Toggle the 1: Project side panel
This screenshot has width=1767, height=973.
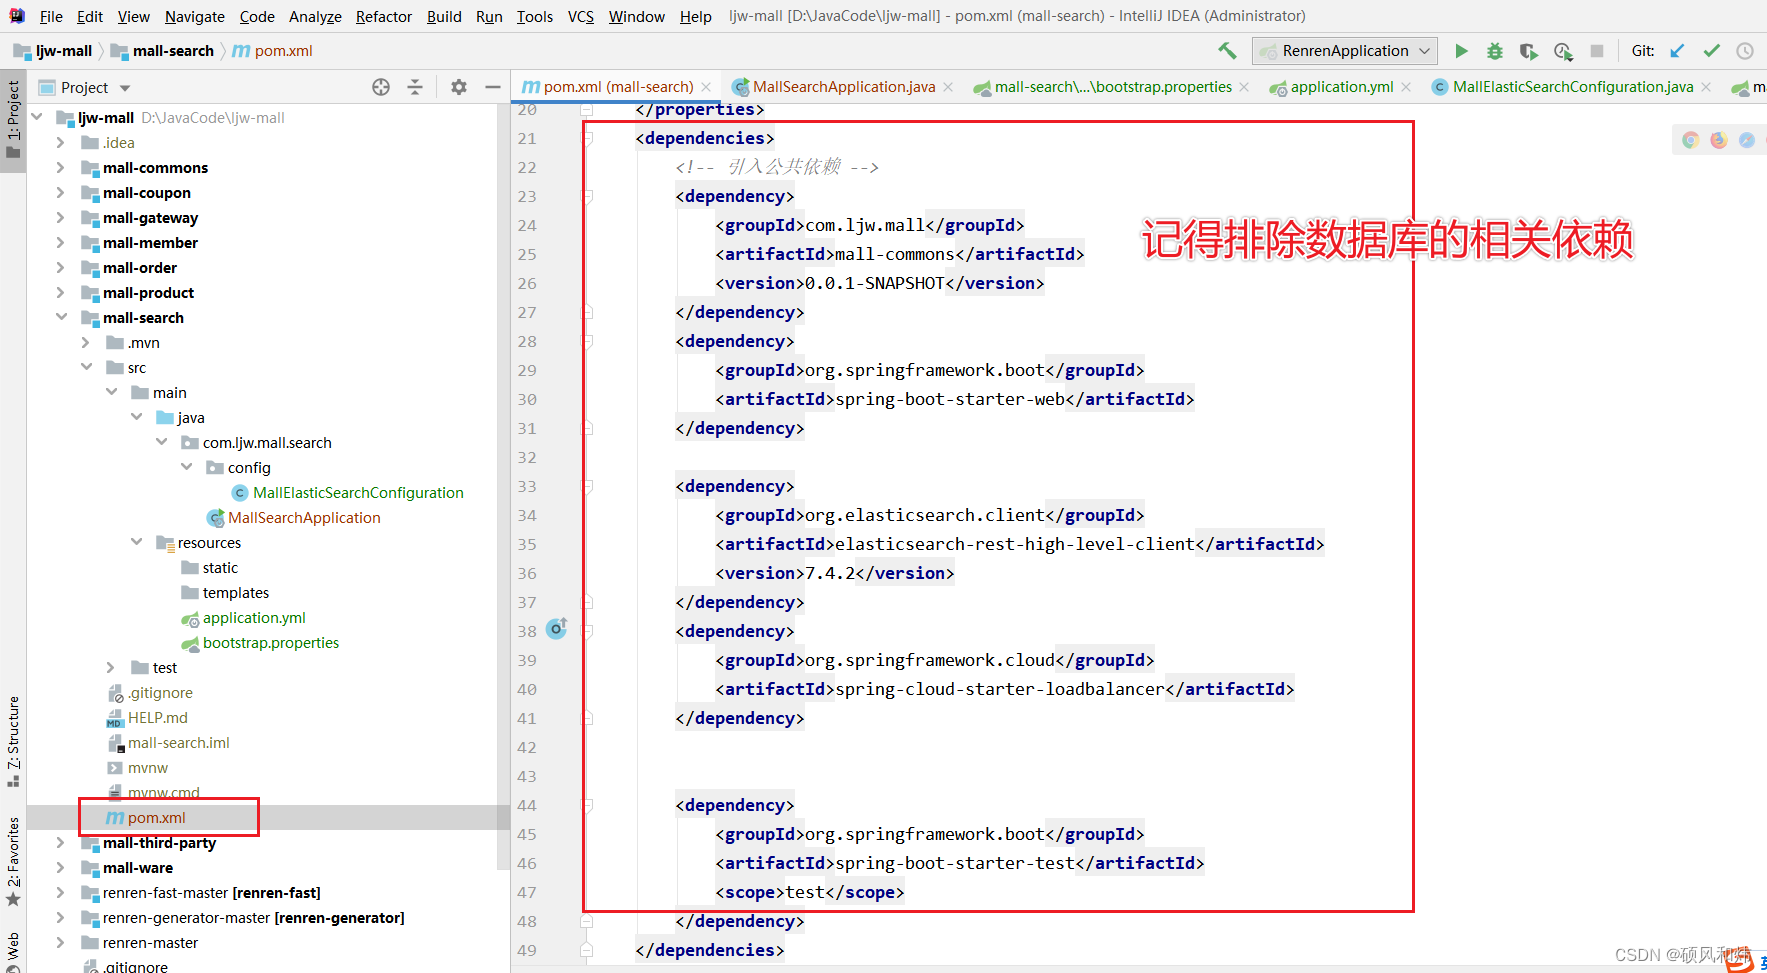pyautogui.click(x=13, y=120)
